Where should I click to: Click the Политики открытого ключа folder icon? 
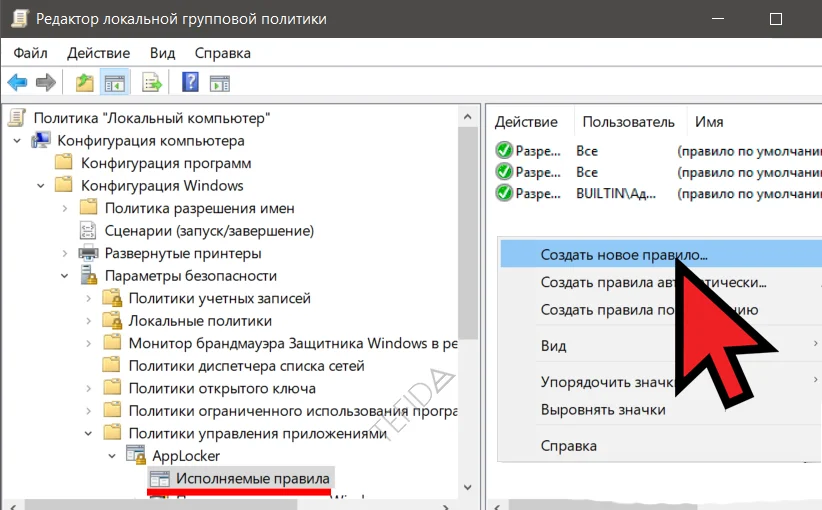pyautogui.click(x=112, y=387)
